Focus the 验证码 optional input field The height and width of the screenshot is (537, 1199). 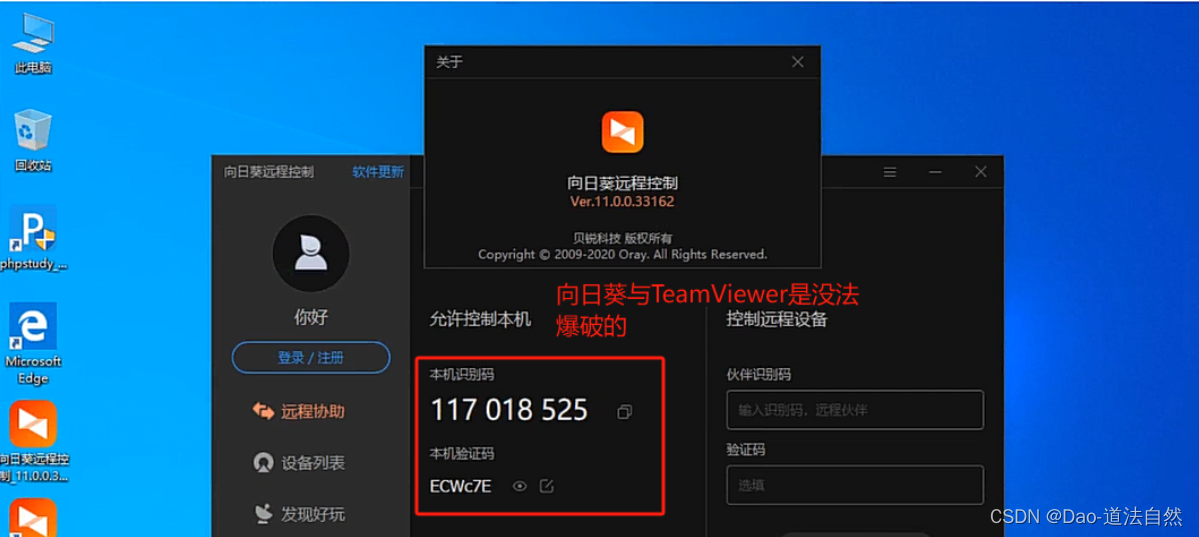855,485
